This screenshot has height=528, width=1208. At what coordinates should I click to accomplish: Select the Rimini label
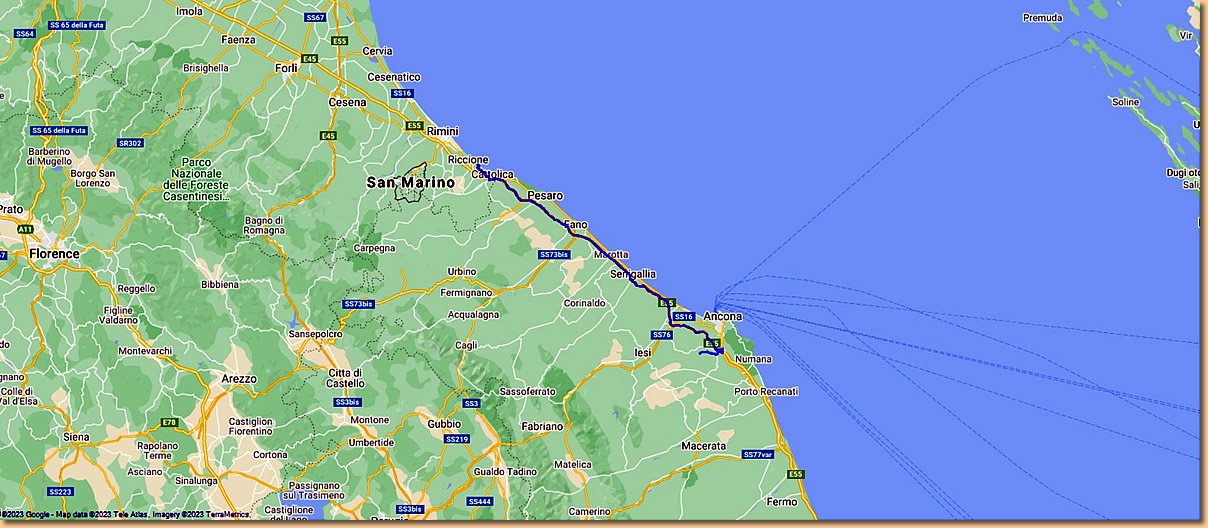pos(443,131)
